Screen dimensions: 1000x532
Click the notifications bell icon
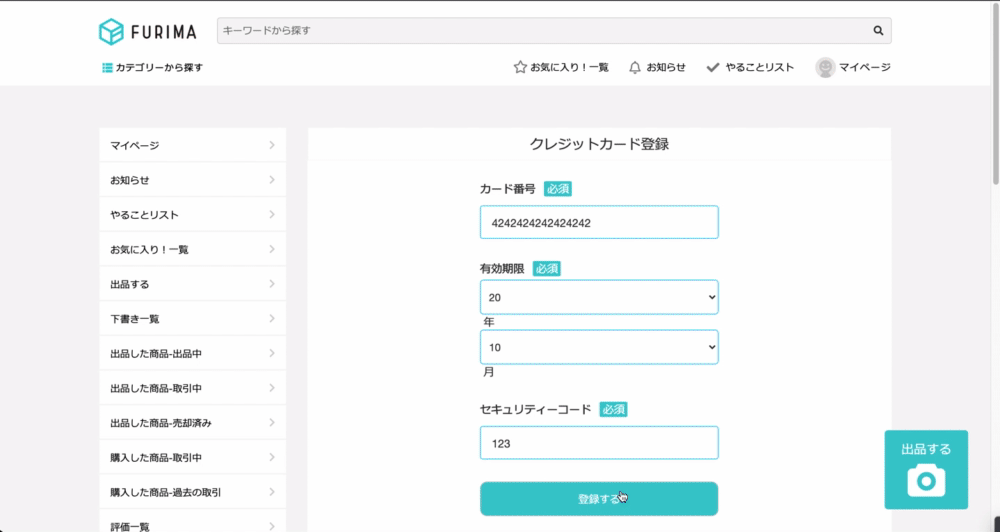click(x=635, y=67)
